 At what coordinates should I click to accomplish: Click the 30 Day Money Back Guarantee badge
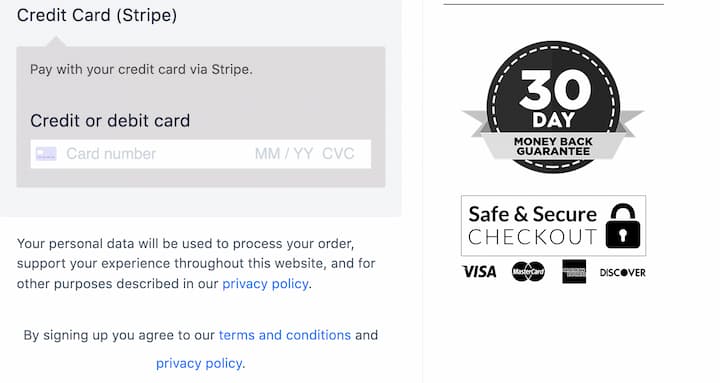pyautogui.click(x=553, y=107)
